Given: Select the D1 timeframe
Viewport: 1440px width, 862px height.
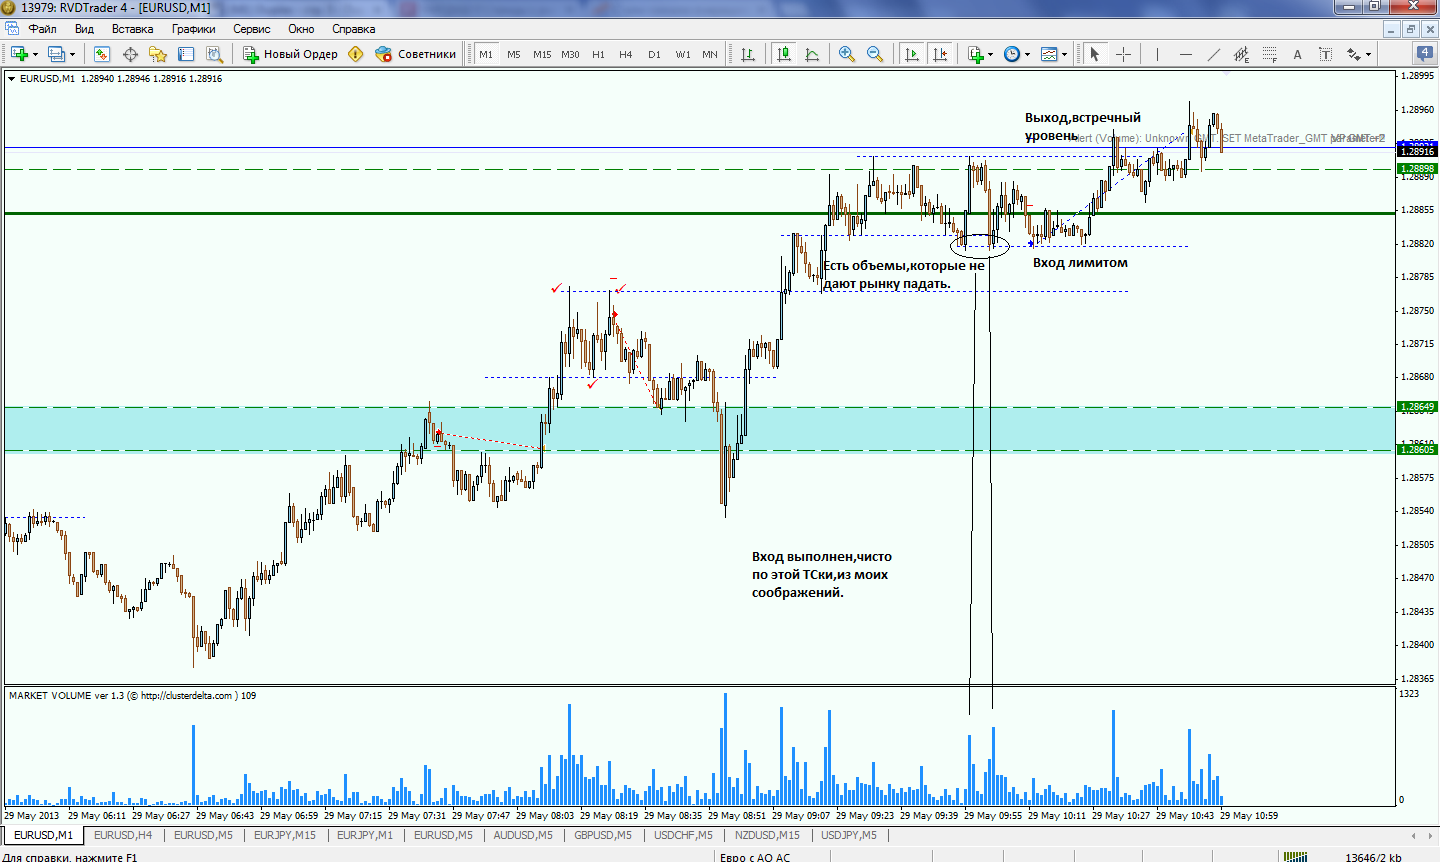Looking at the screenshot, I should [x=654, y=54].
